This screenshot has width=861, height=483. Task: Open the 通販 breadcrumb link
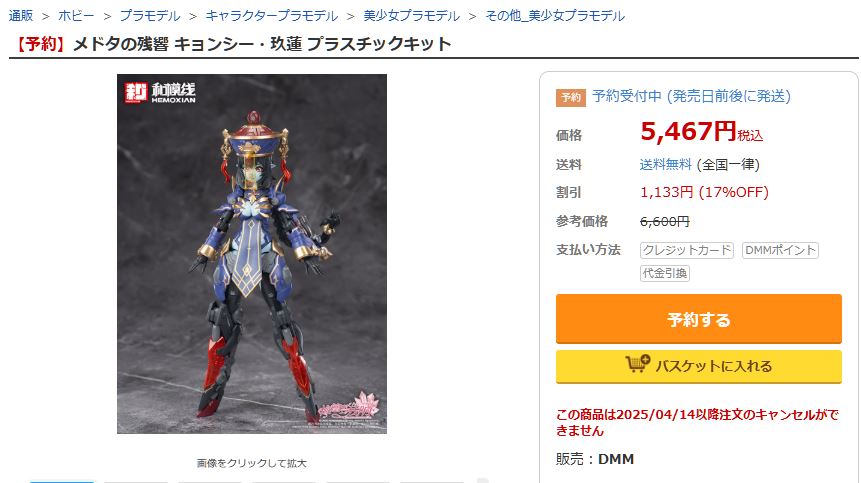[x=21, y=16]
